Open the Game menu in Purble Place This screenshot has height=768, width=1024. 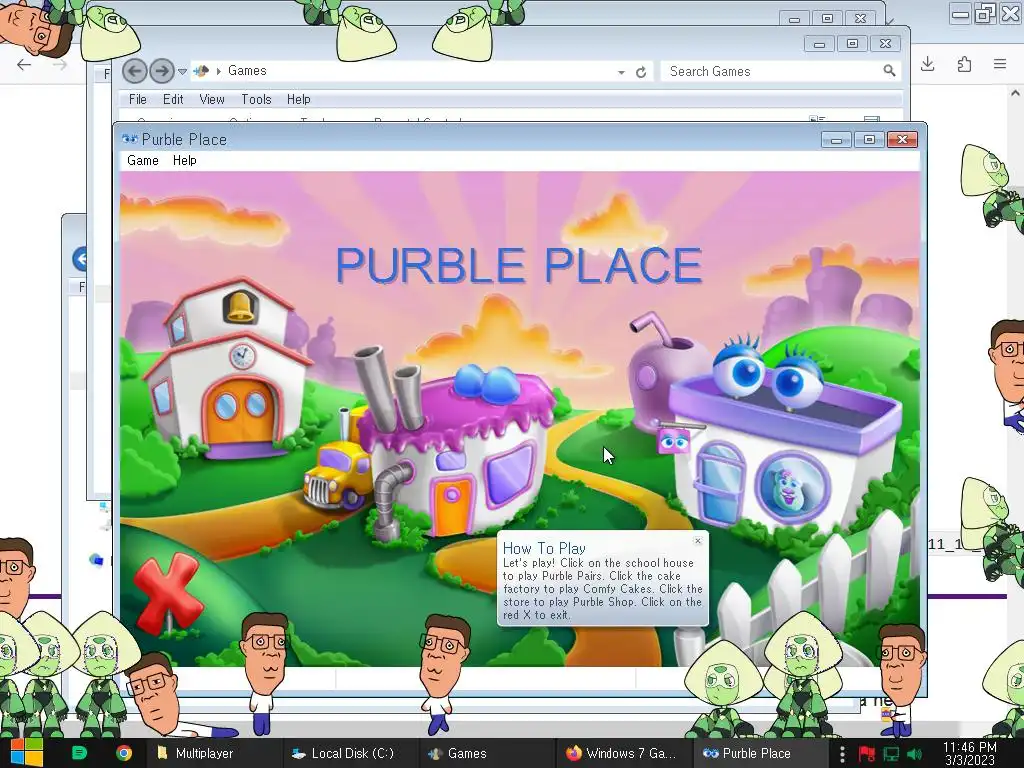click(143, 161)
